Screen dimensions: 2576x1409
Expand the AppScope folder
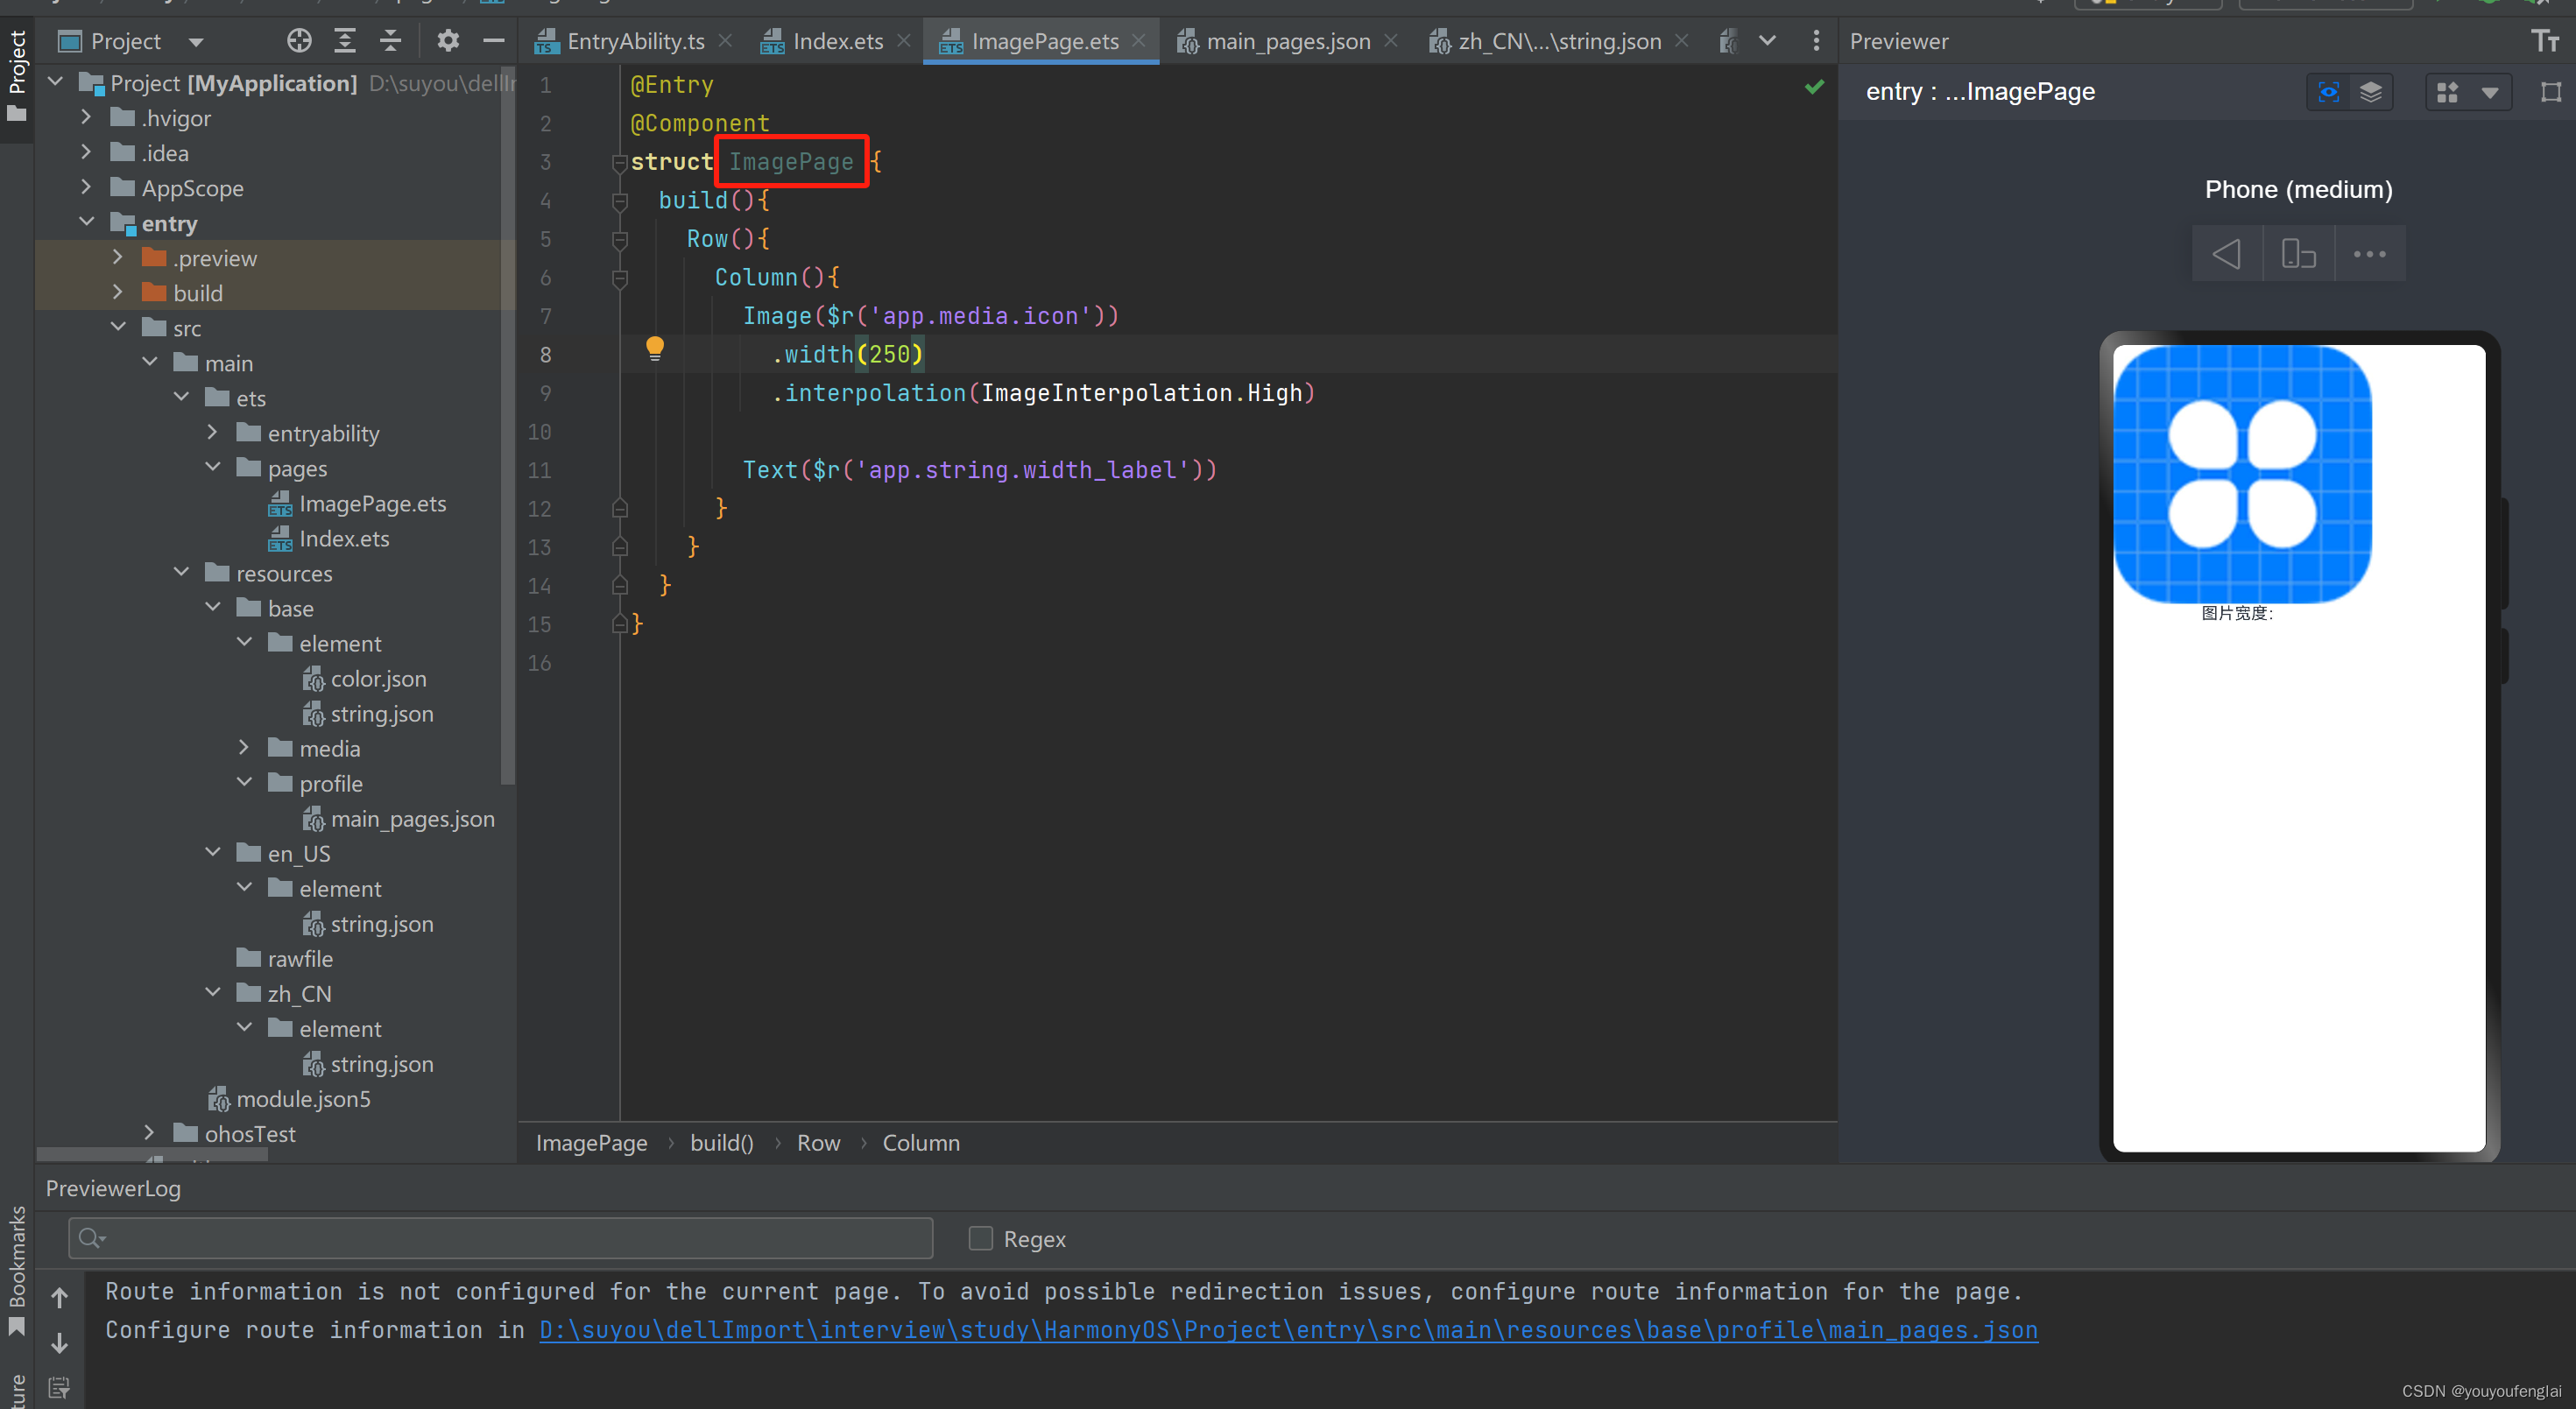[85, 187]
